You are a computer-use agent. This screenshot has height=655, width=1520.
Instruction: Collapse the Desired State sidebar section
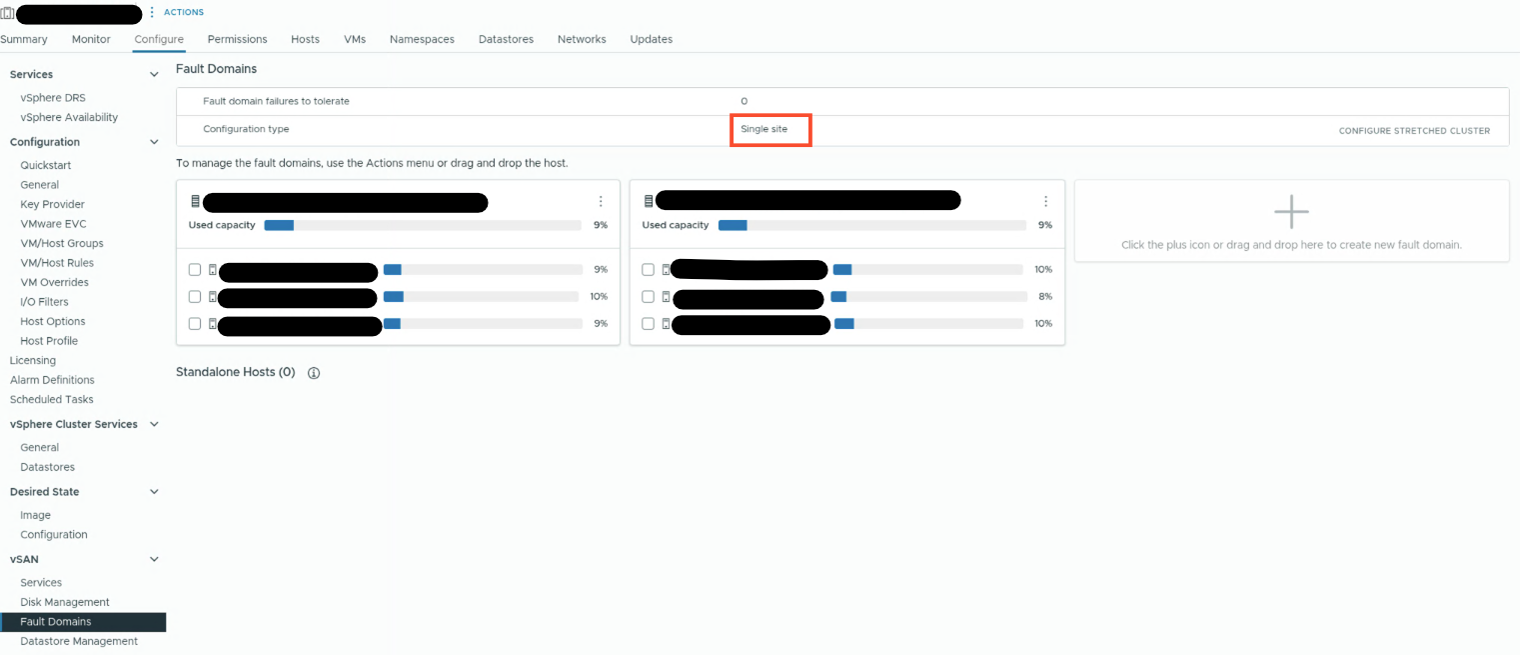pos(154,492)
